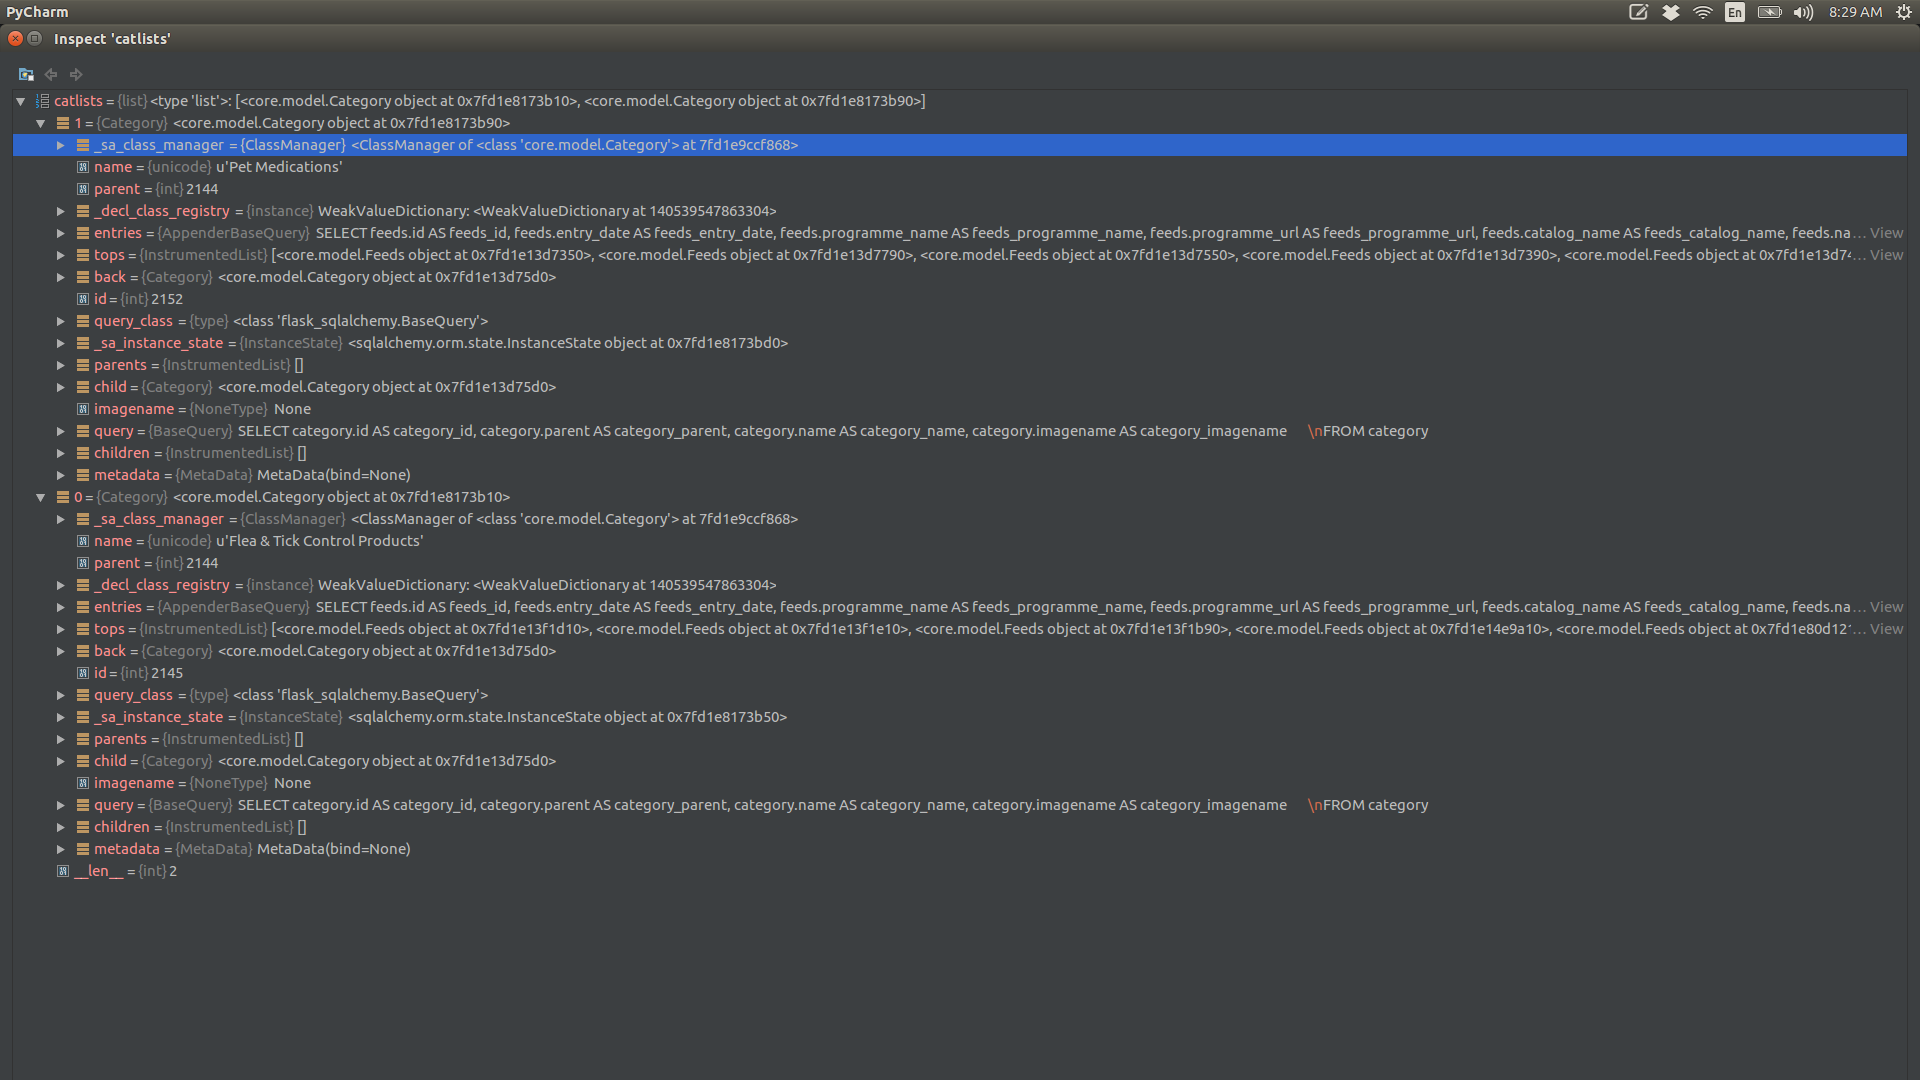The width and height of the screenshot is (1920, 1080).
Task: Expand metadata row under category 2152
Action: click(x=60, y=475)
